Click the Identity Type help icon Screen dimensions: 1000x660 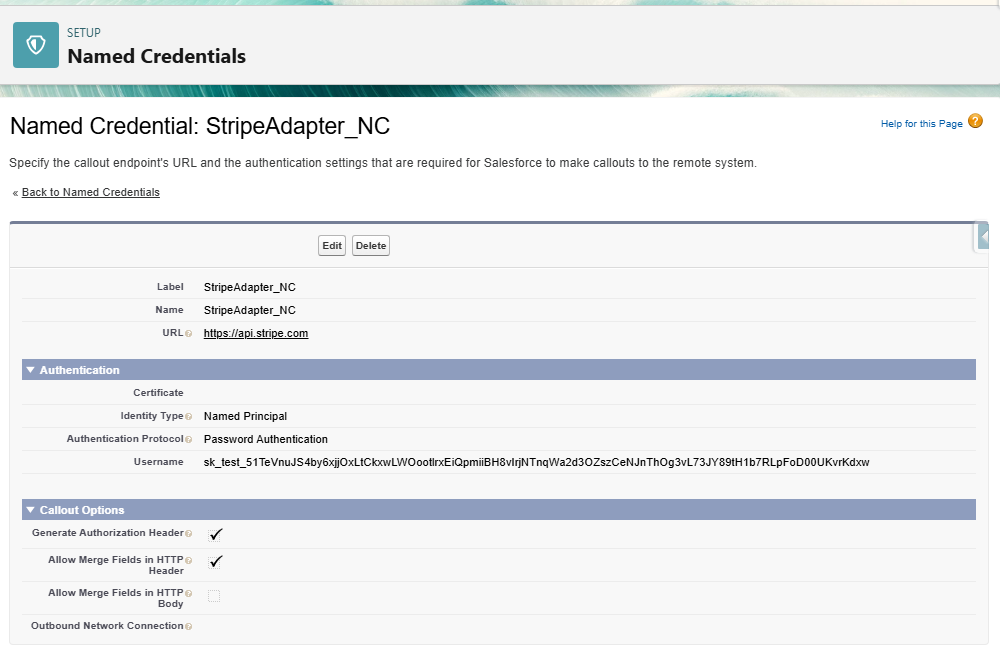click(188, 416)
